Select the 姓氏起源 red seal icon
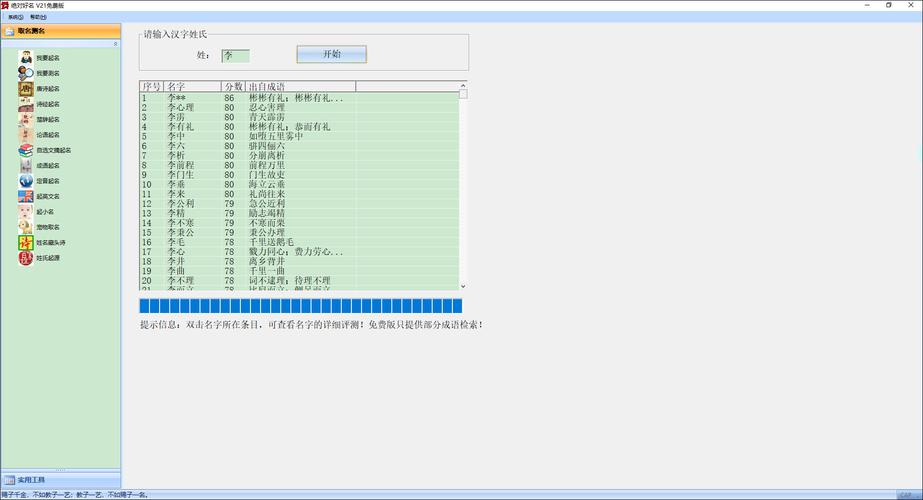Viewport: 923px width, 500px height. pyautogui.click(x=25, y=258)
